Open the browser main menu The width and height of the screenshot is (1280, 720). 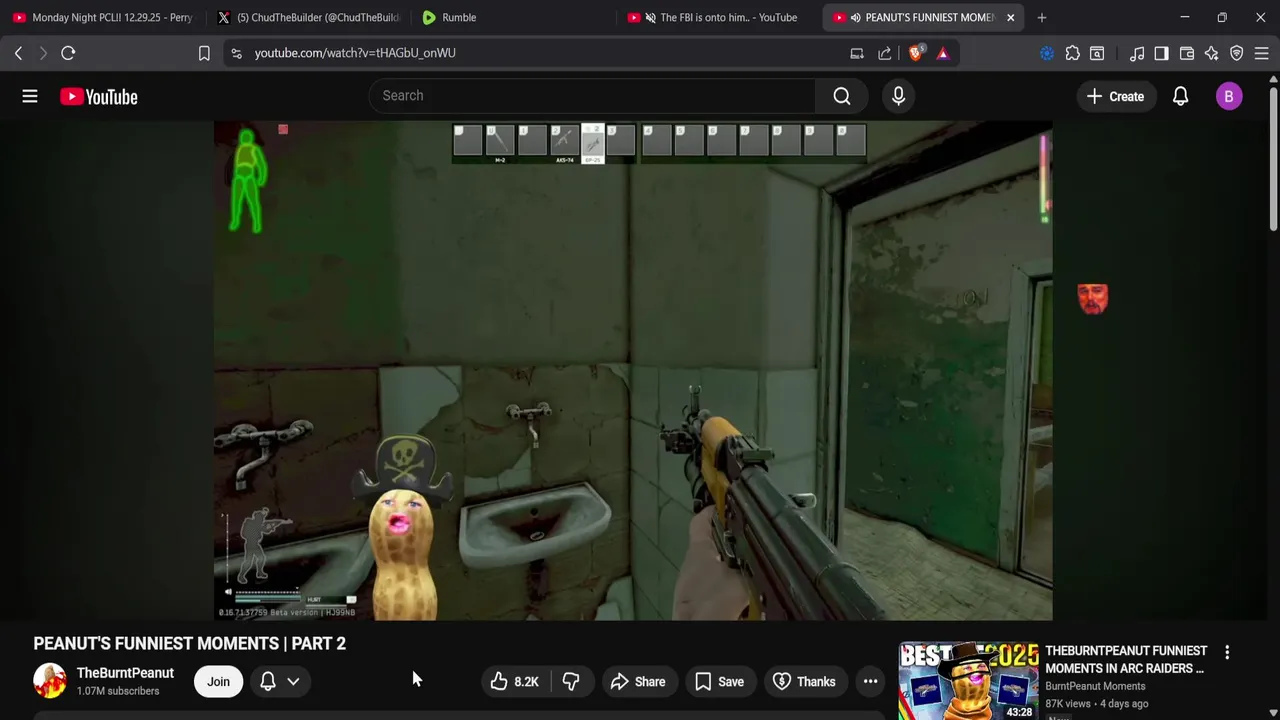point(1261,53)
